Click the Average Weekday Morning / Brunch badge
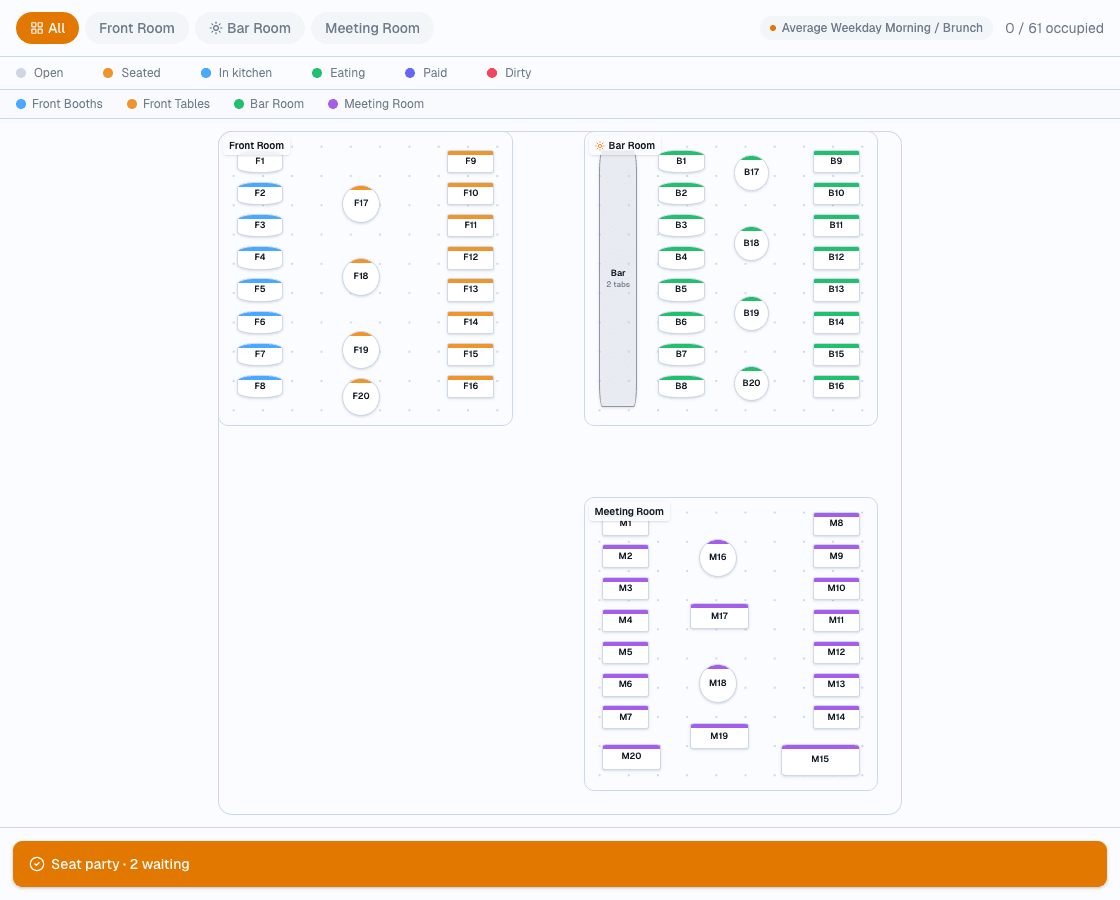Image resolution: width=1120 pixels, height=900 pixels. (x=876, y=28)
